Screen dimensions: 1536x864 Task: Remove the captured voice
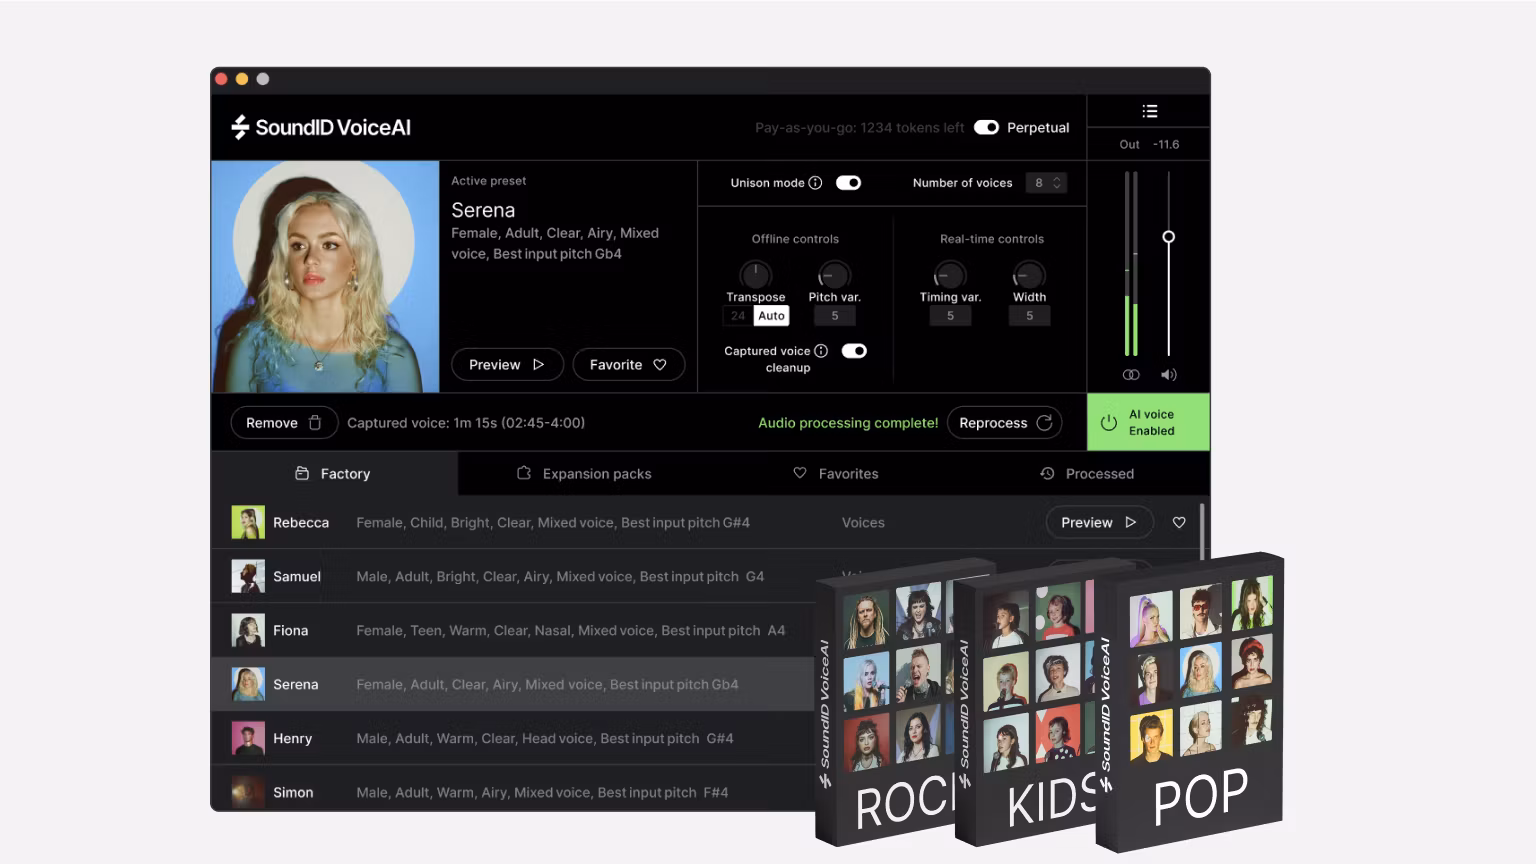coord(284,423)
